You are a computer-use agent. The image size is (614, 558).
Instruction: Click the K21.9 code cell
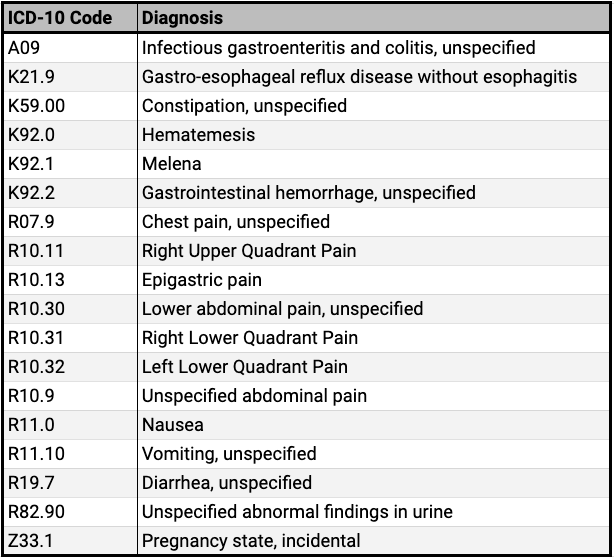(x=71, y=77)
